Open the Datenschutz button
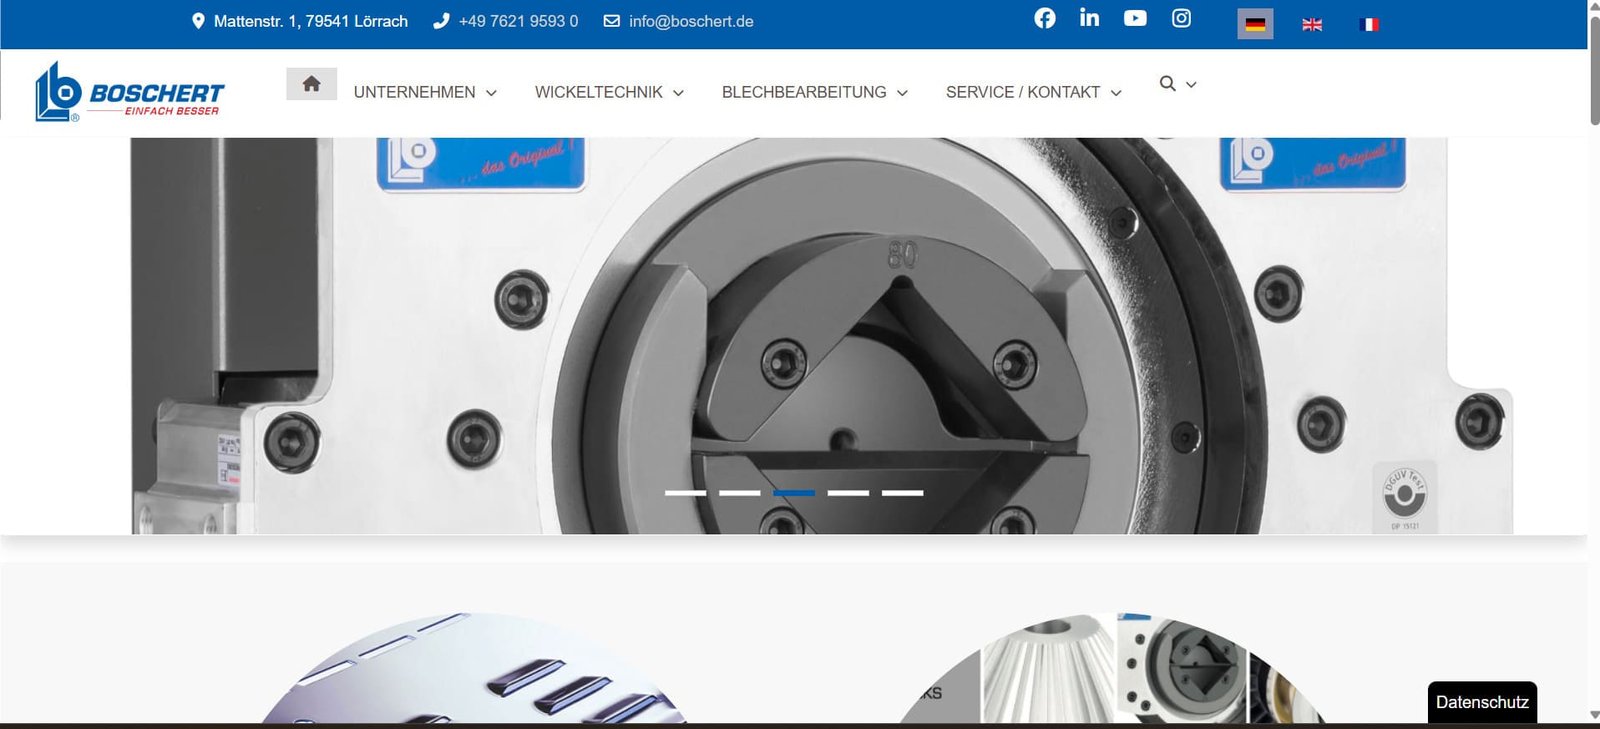Screen dimensions: 1600x729 coord(1482,702)
